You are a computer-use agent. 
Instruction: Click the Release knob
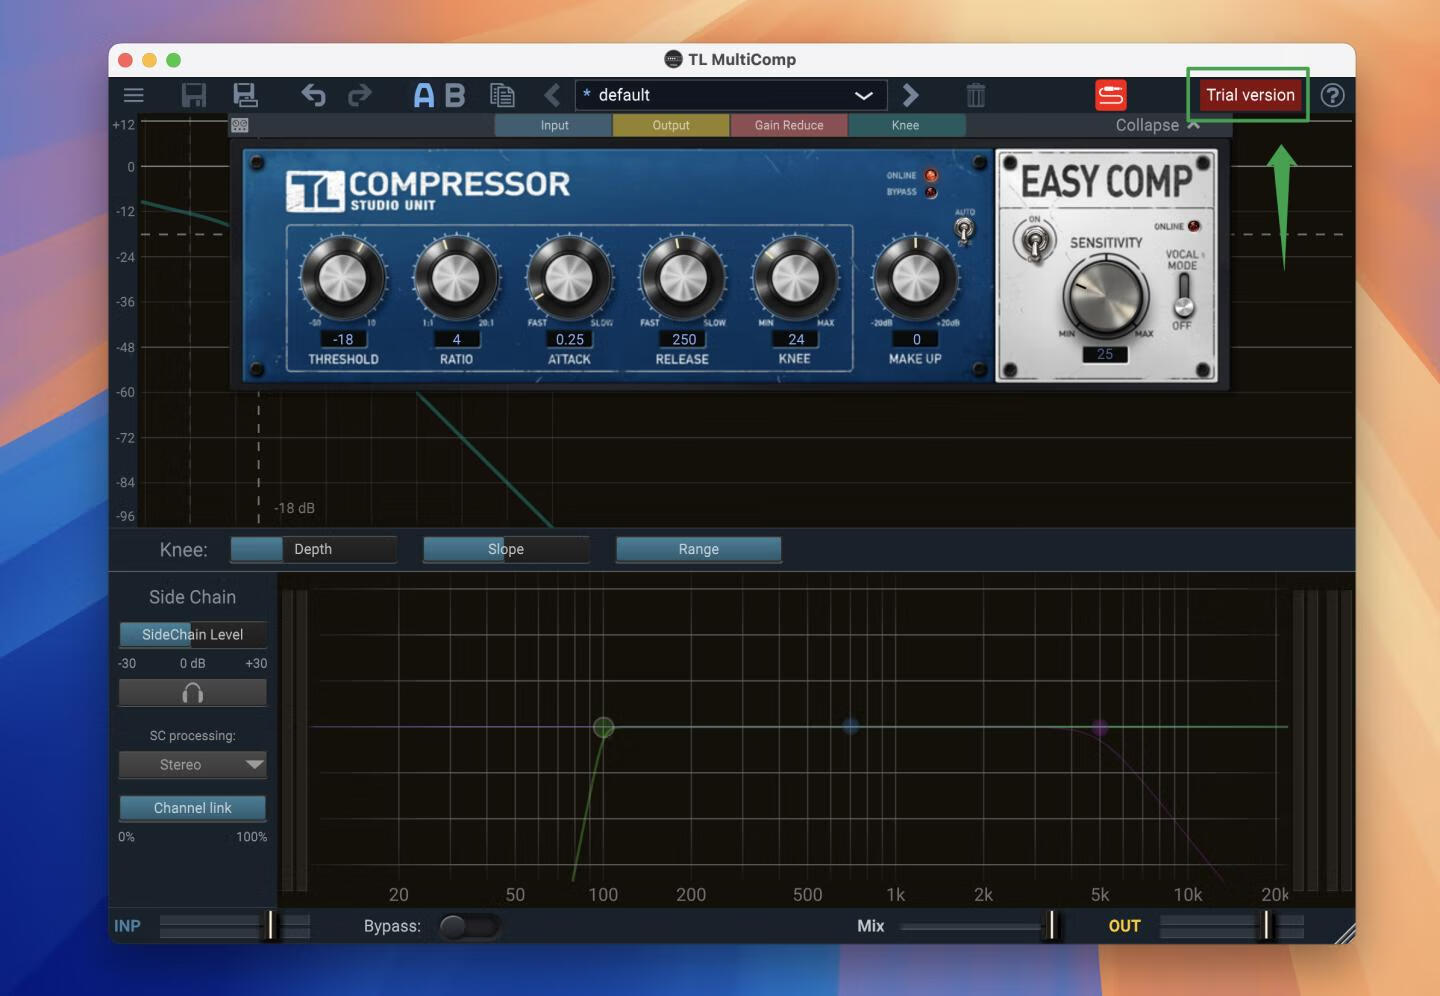682,278
